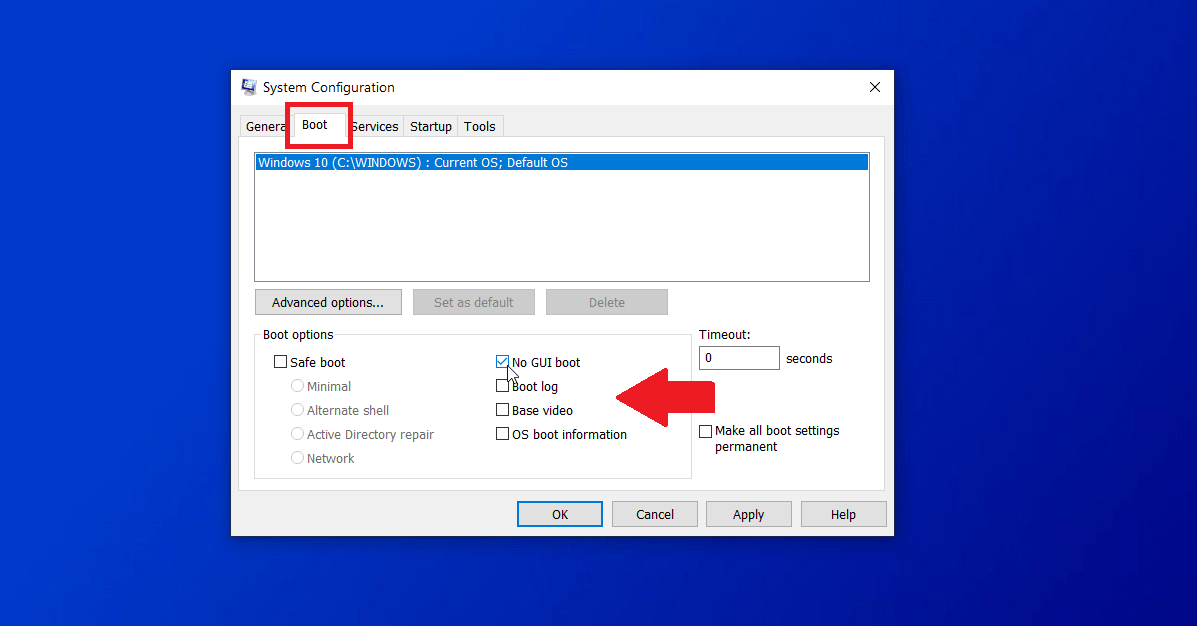Screen dimensions: 1197x626
Task: Click the Cancel button
Action: point(655,515)
